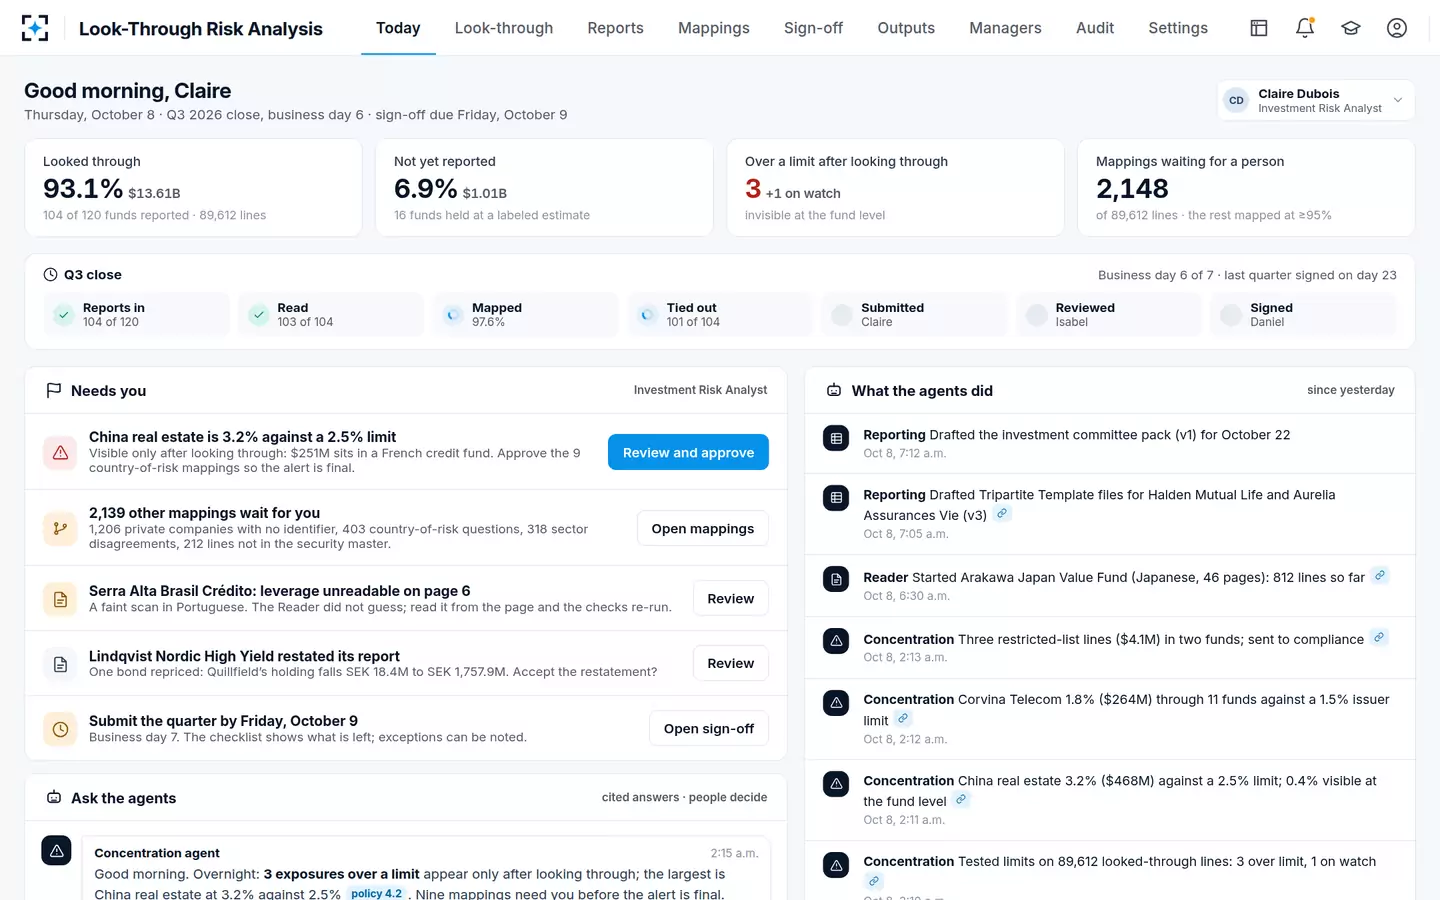Open the Sign-off tab

[x=813, y=28]
